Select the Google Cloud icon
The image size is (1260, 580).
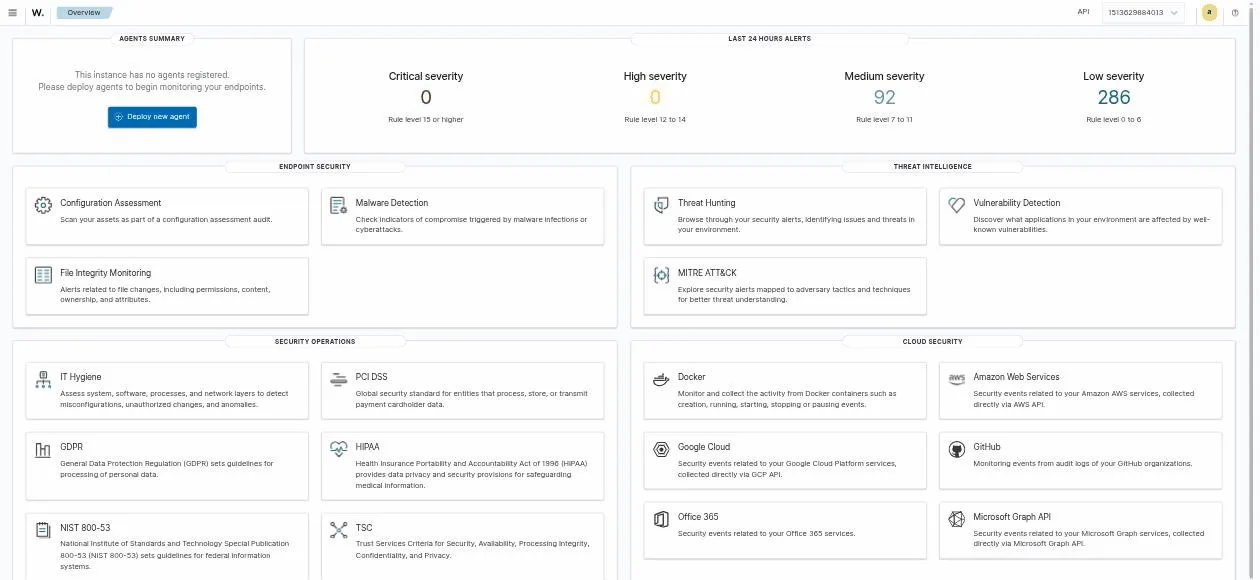click(x=661, y=449)
